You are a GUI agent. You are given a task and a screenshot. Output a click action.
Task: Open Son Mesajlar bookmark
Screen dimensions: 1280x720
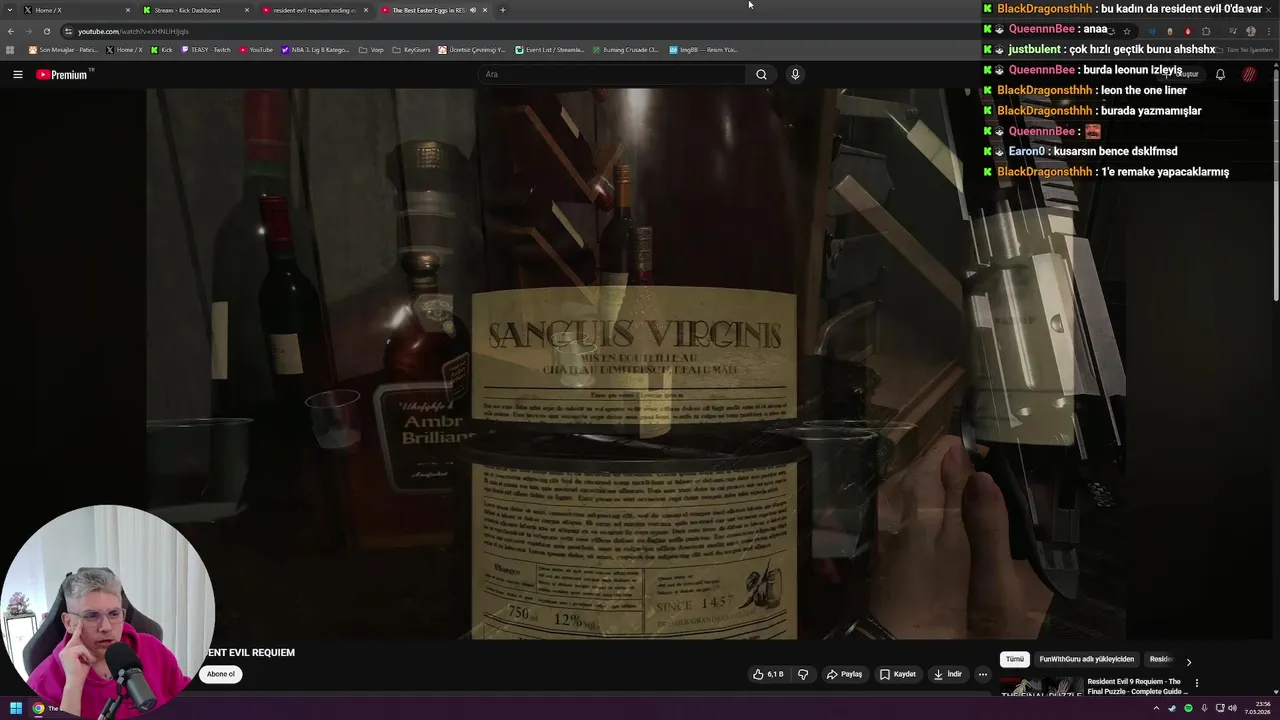point(63,49)
